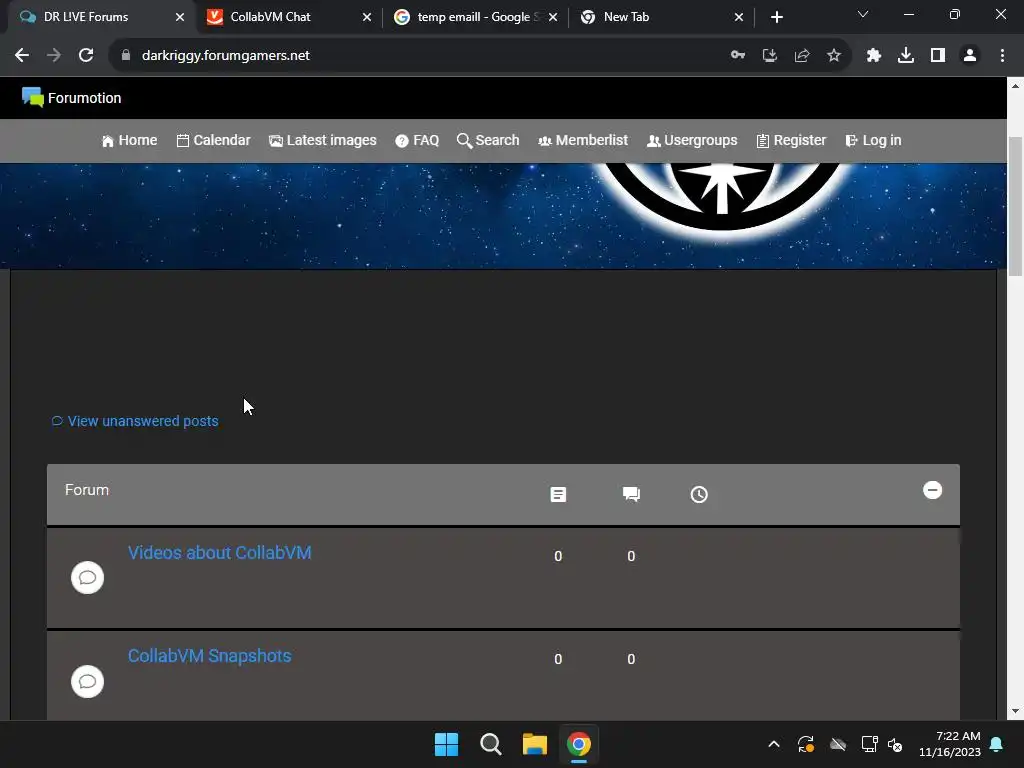Viewport: 1024px width, 768px height.
Task: Show hidden system tray icons
Action: pos(774,744)
